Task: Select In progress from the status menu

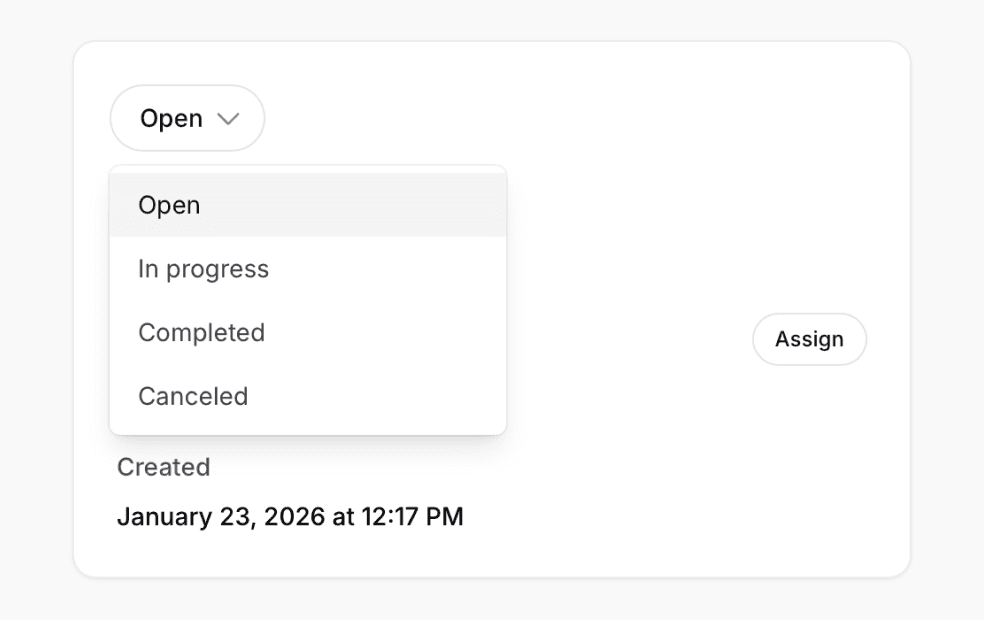Action: pyautogui.click(x=203, y=268)
